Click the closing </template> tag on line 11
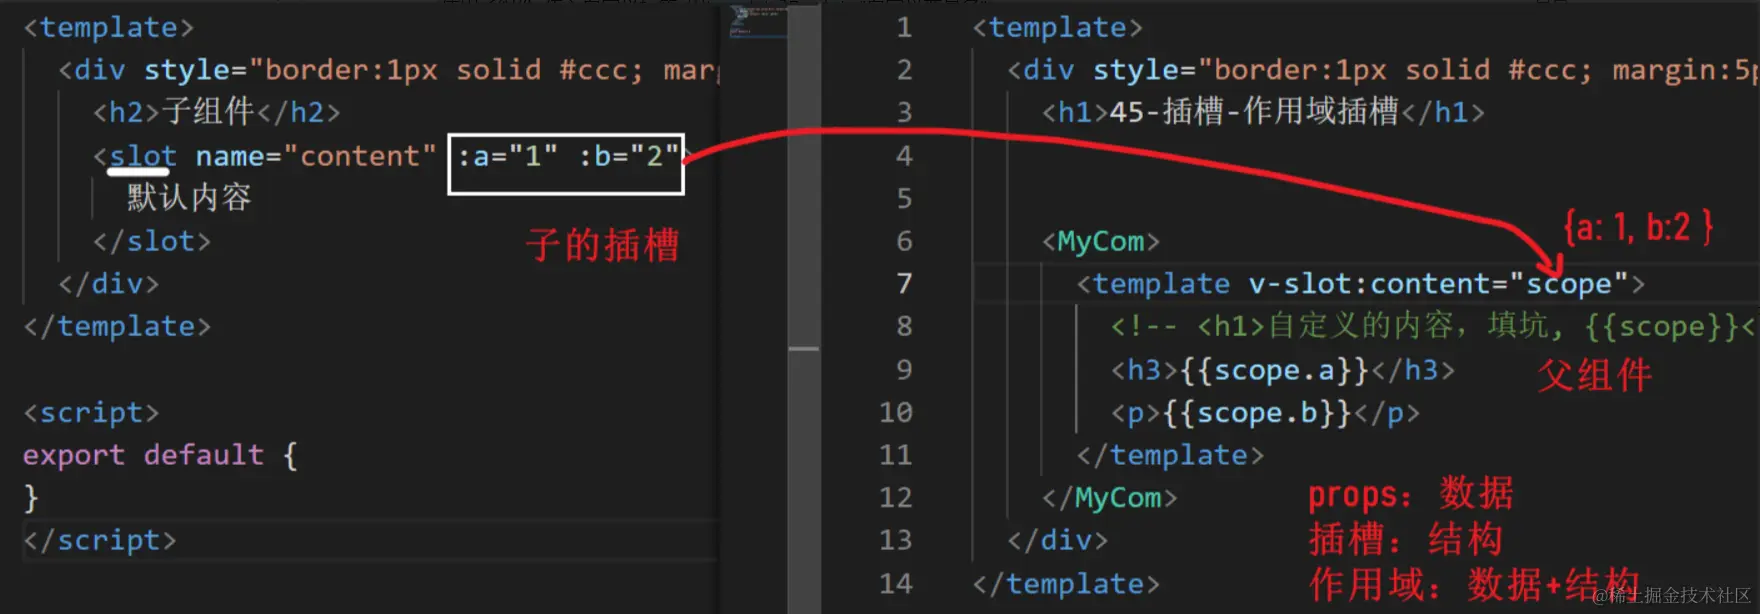This screenshot has width=1760, height=614. click(1170, 455)
